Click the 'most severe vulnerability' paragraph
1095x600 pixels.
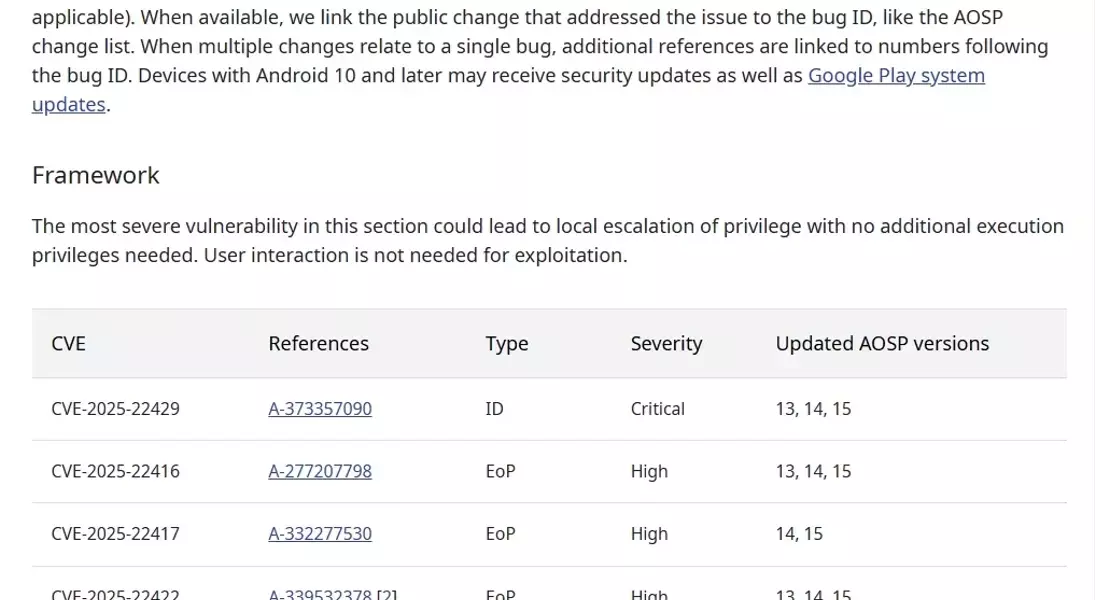click(548, 241)
